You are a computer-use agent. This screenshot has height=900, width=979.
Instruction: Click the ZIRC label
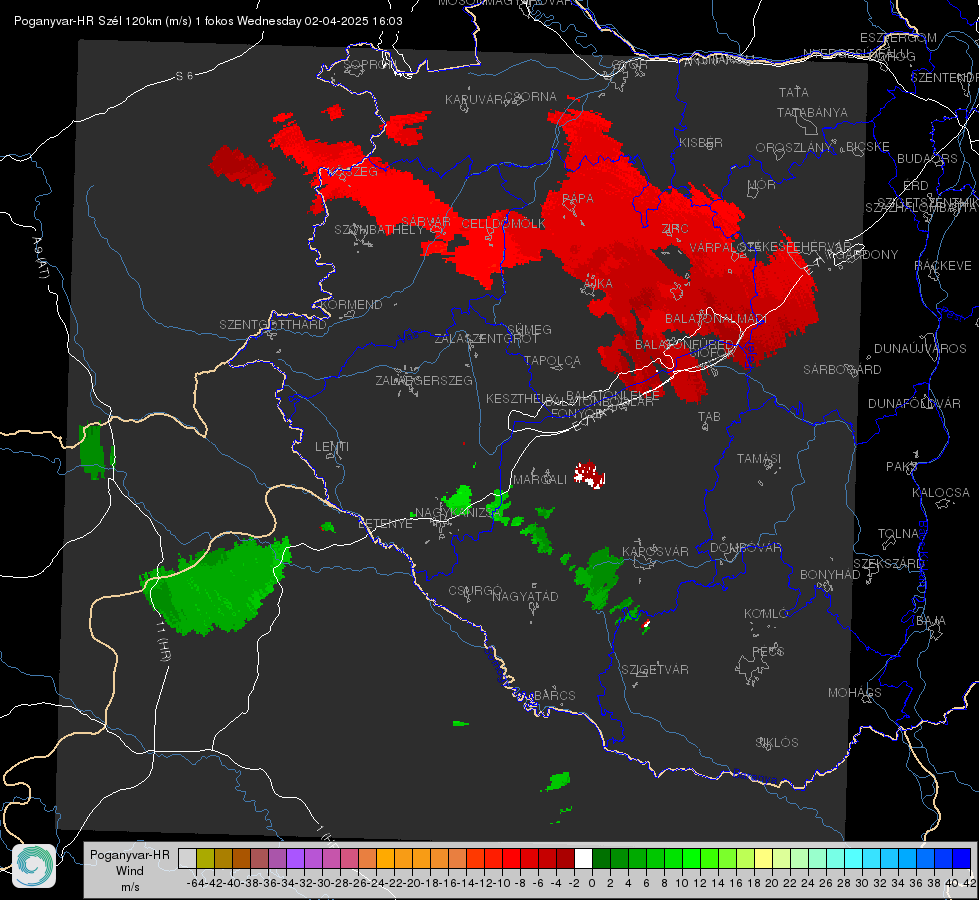[674, 229]
